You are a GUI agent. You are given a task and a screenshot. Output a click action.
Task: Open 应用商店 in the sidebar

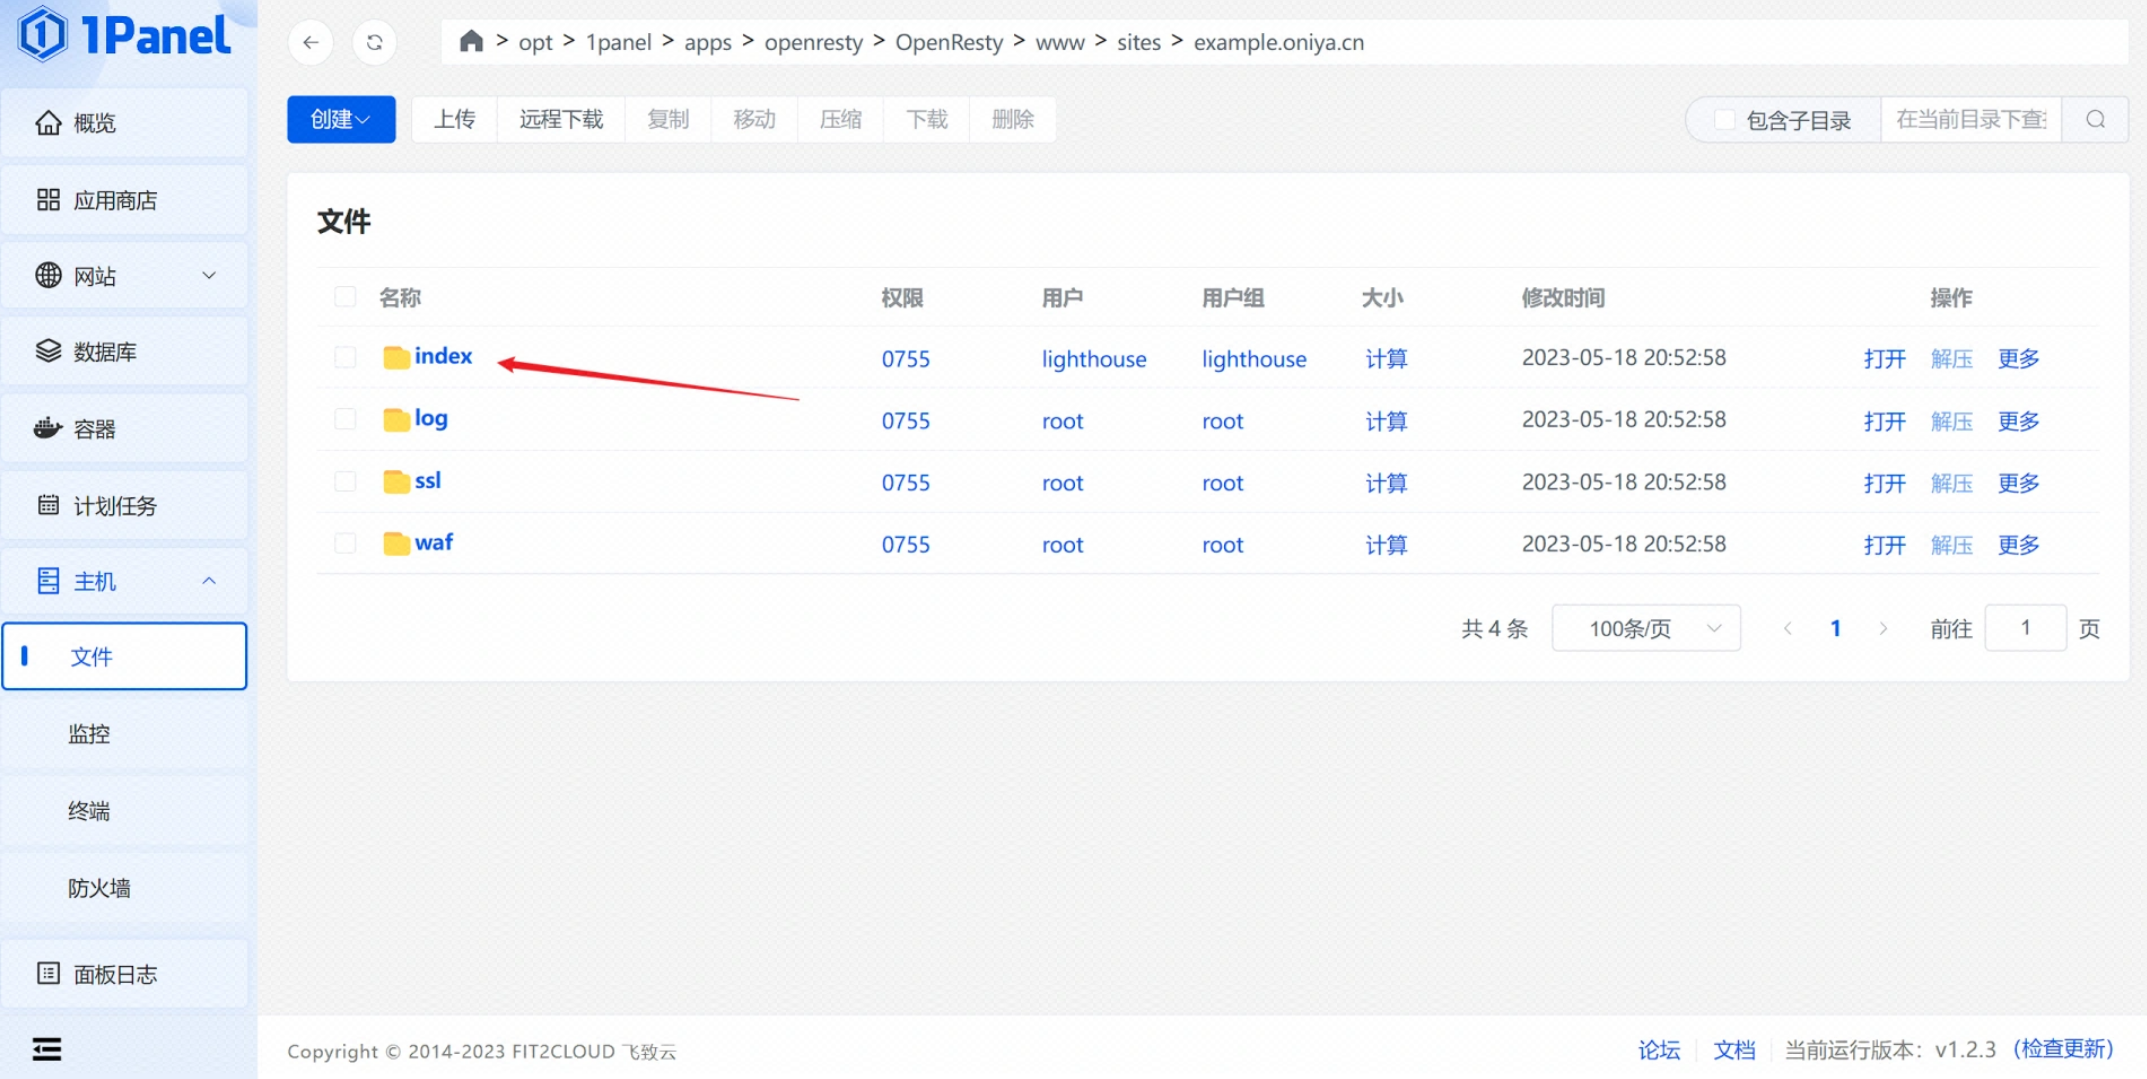[125, 200]
